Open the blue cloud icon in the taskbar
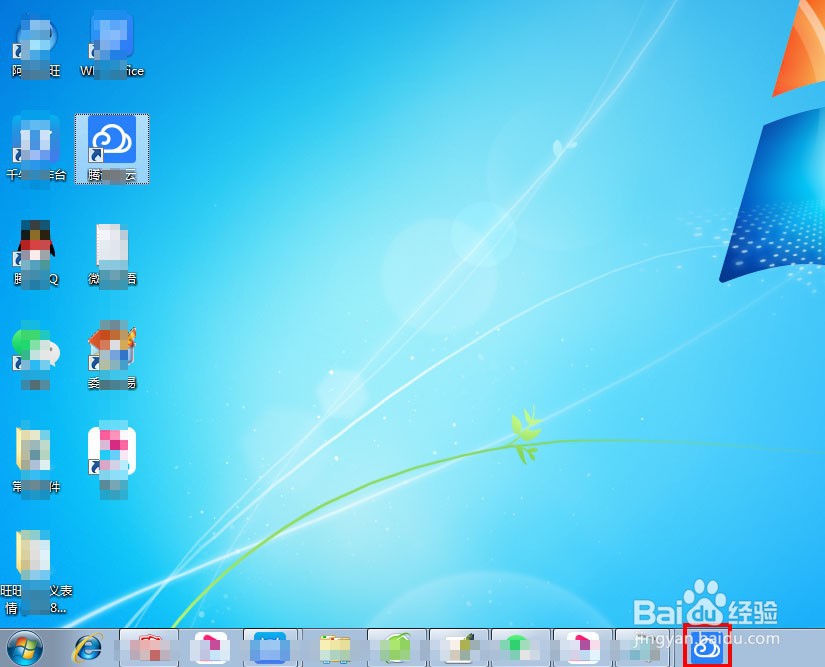The image size is (825, 667). coord(707,646)
